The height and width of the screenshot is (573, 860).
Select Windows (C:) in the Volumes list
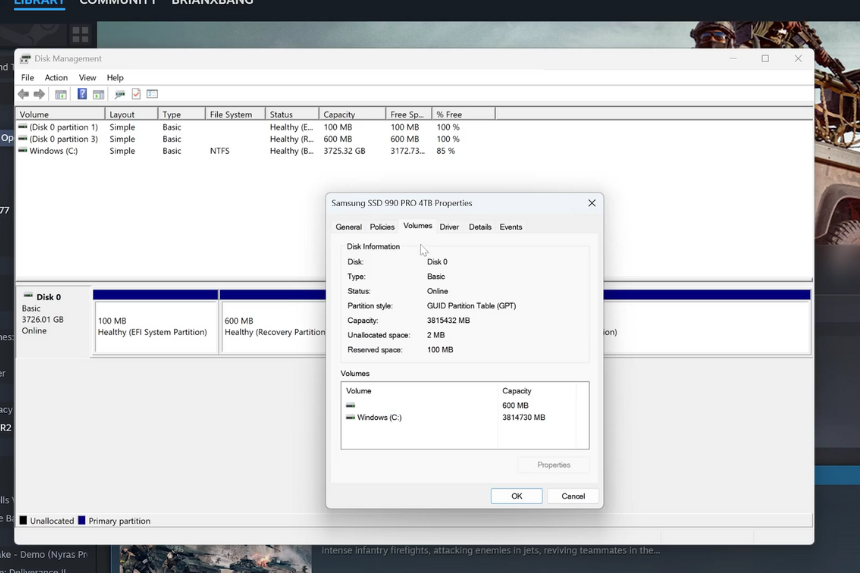coord(379,417)
